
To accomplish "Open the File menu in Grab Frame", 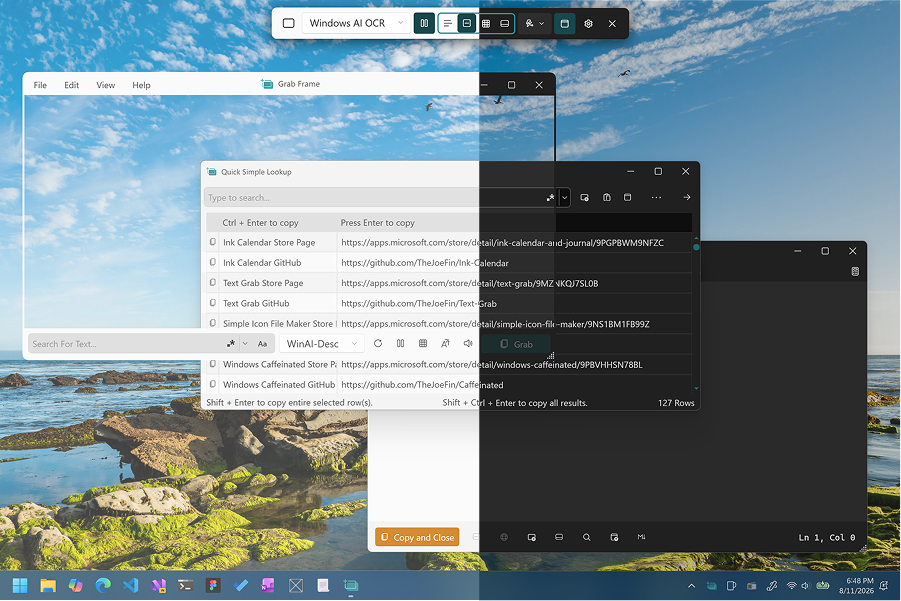I will point(40,85).
